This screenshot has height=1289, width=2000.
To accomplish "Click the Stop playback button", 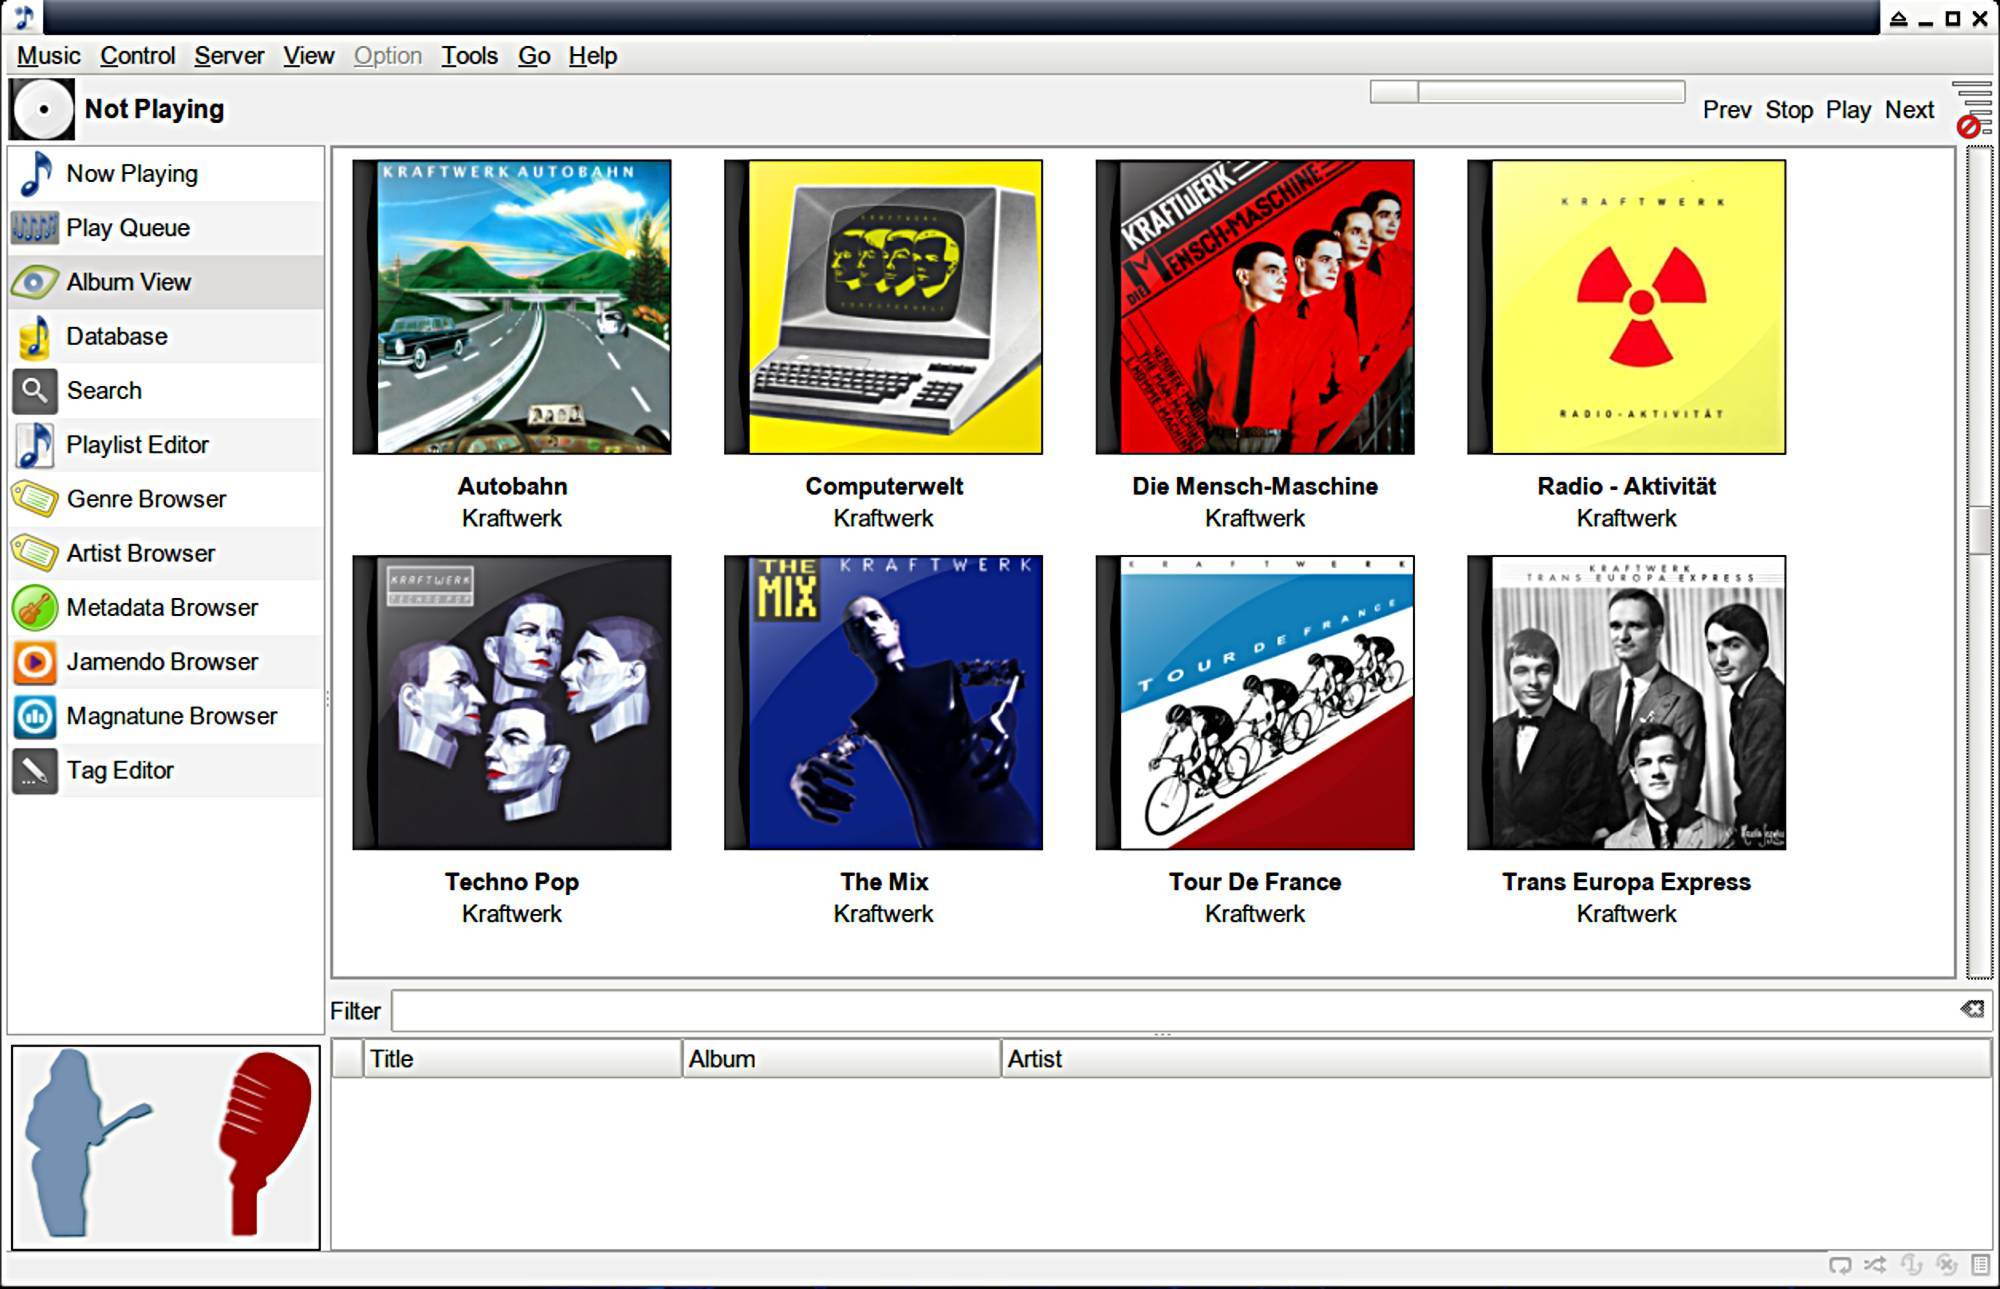I will [1788, 110].
